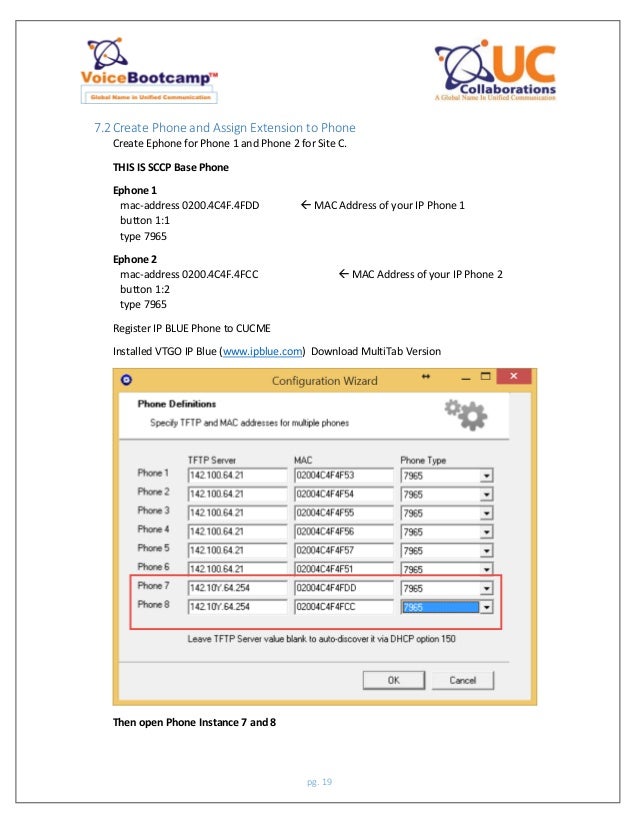Click the VoiceBootcamp logo
The width and height of the screenshot is (638, 826).
click(x=149, y=70)
